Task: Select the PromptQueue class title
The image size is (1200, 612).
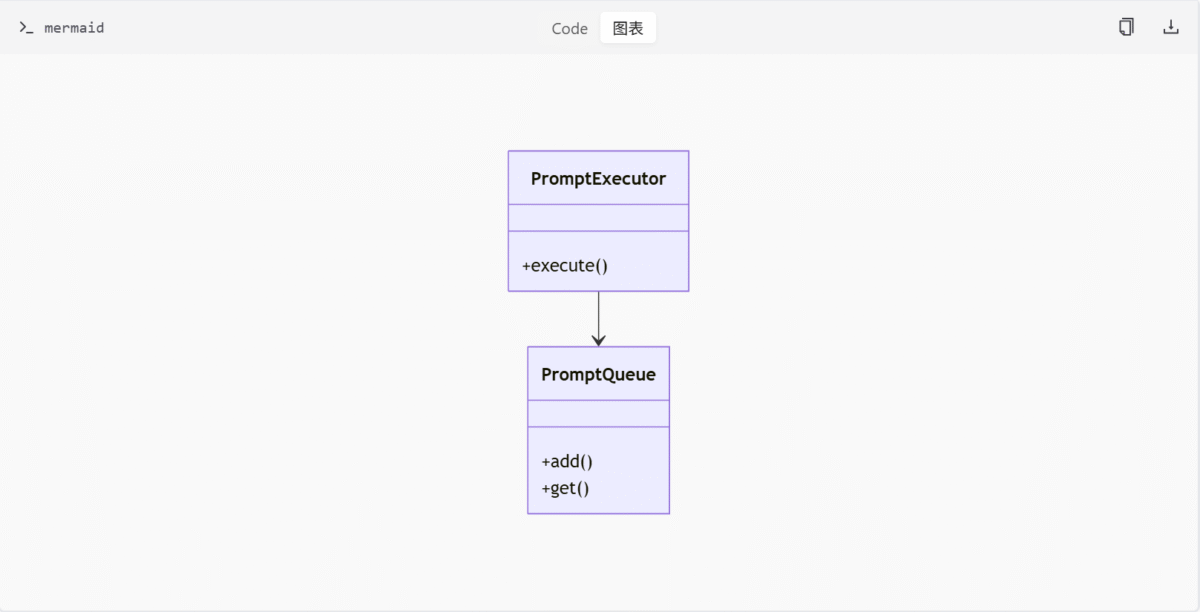Action: pyautogui.click(x=598, y=375)
